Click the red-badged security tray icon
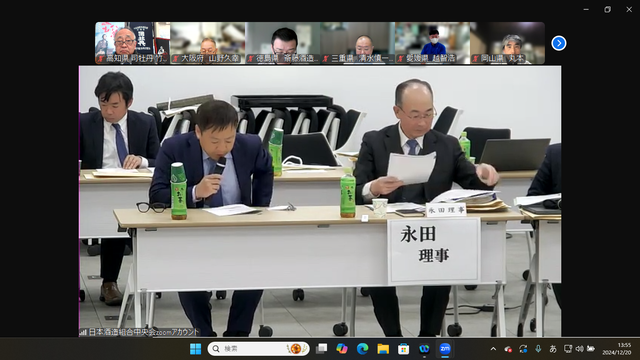This screenshot has width=640, height=360. click(508, 349)
